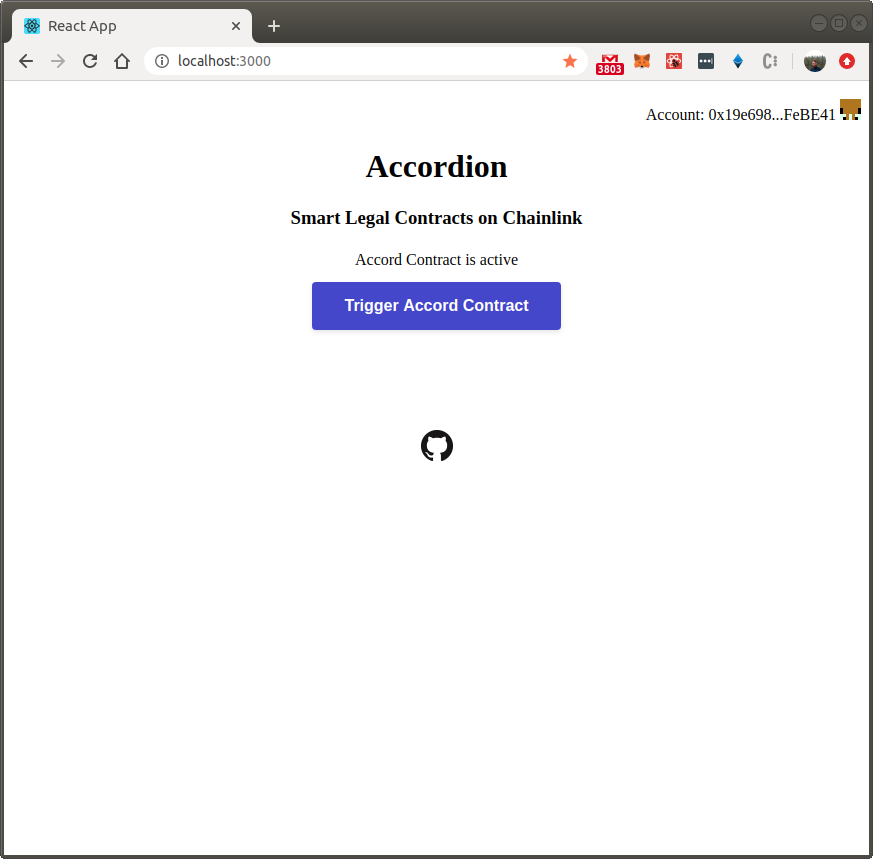Open a new browser tab
873x859 pixels.
[x=273, y=26]
